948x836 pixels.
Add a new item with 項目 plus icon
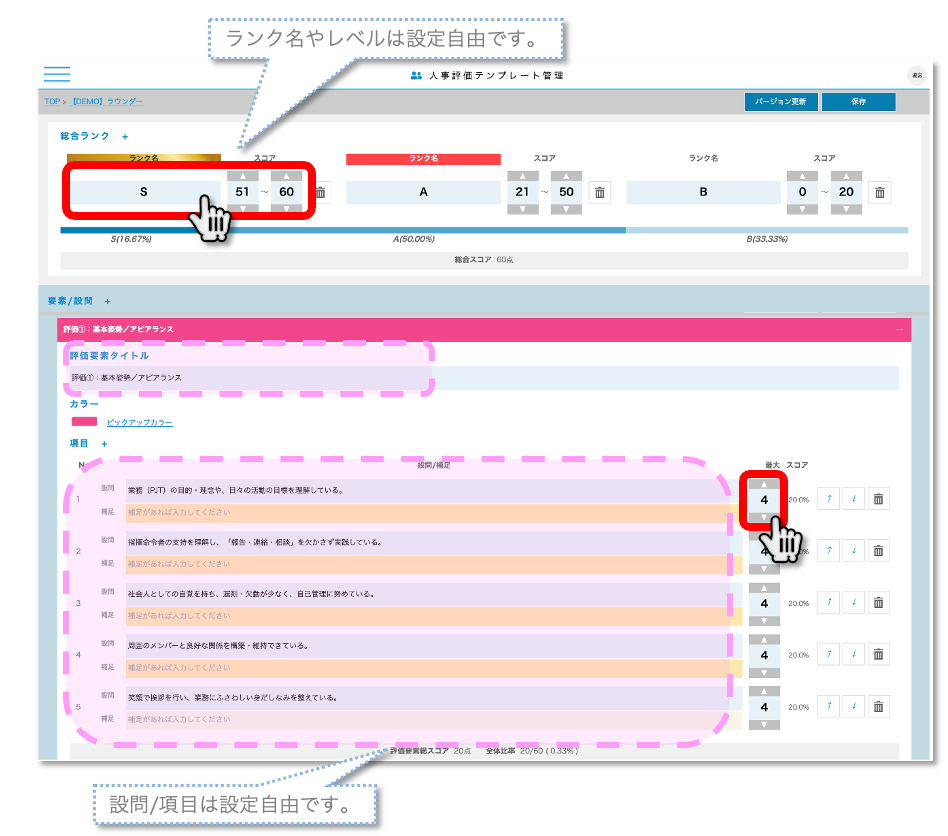pyautogui.click(x=102, y=444)
